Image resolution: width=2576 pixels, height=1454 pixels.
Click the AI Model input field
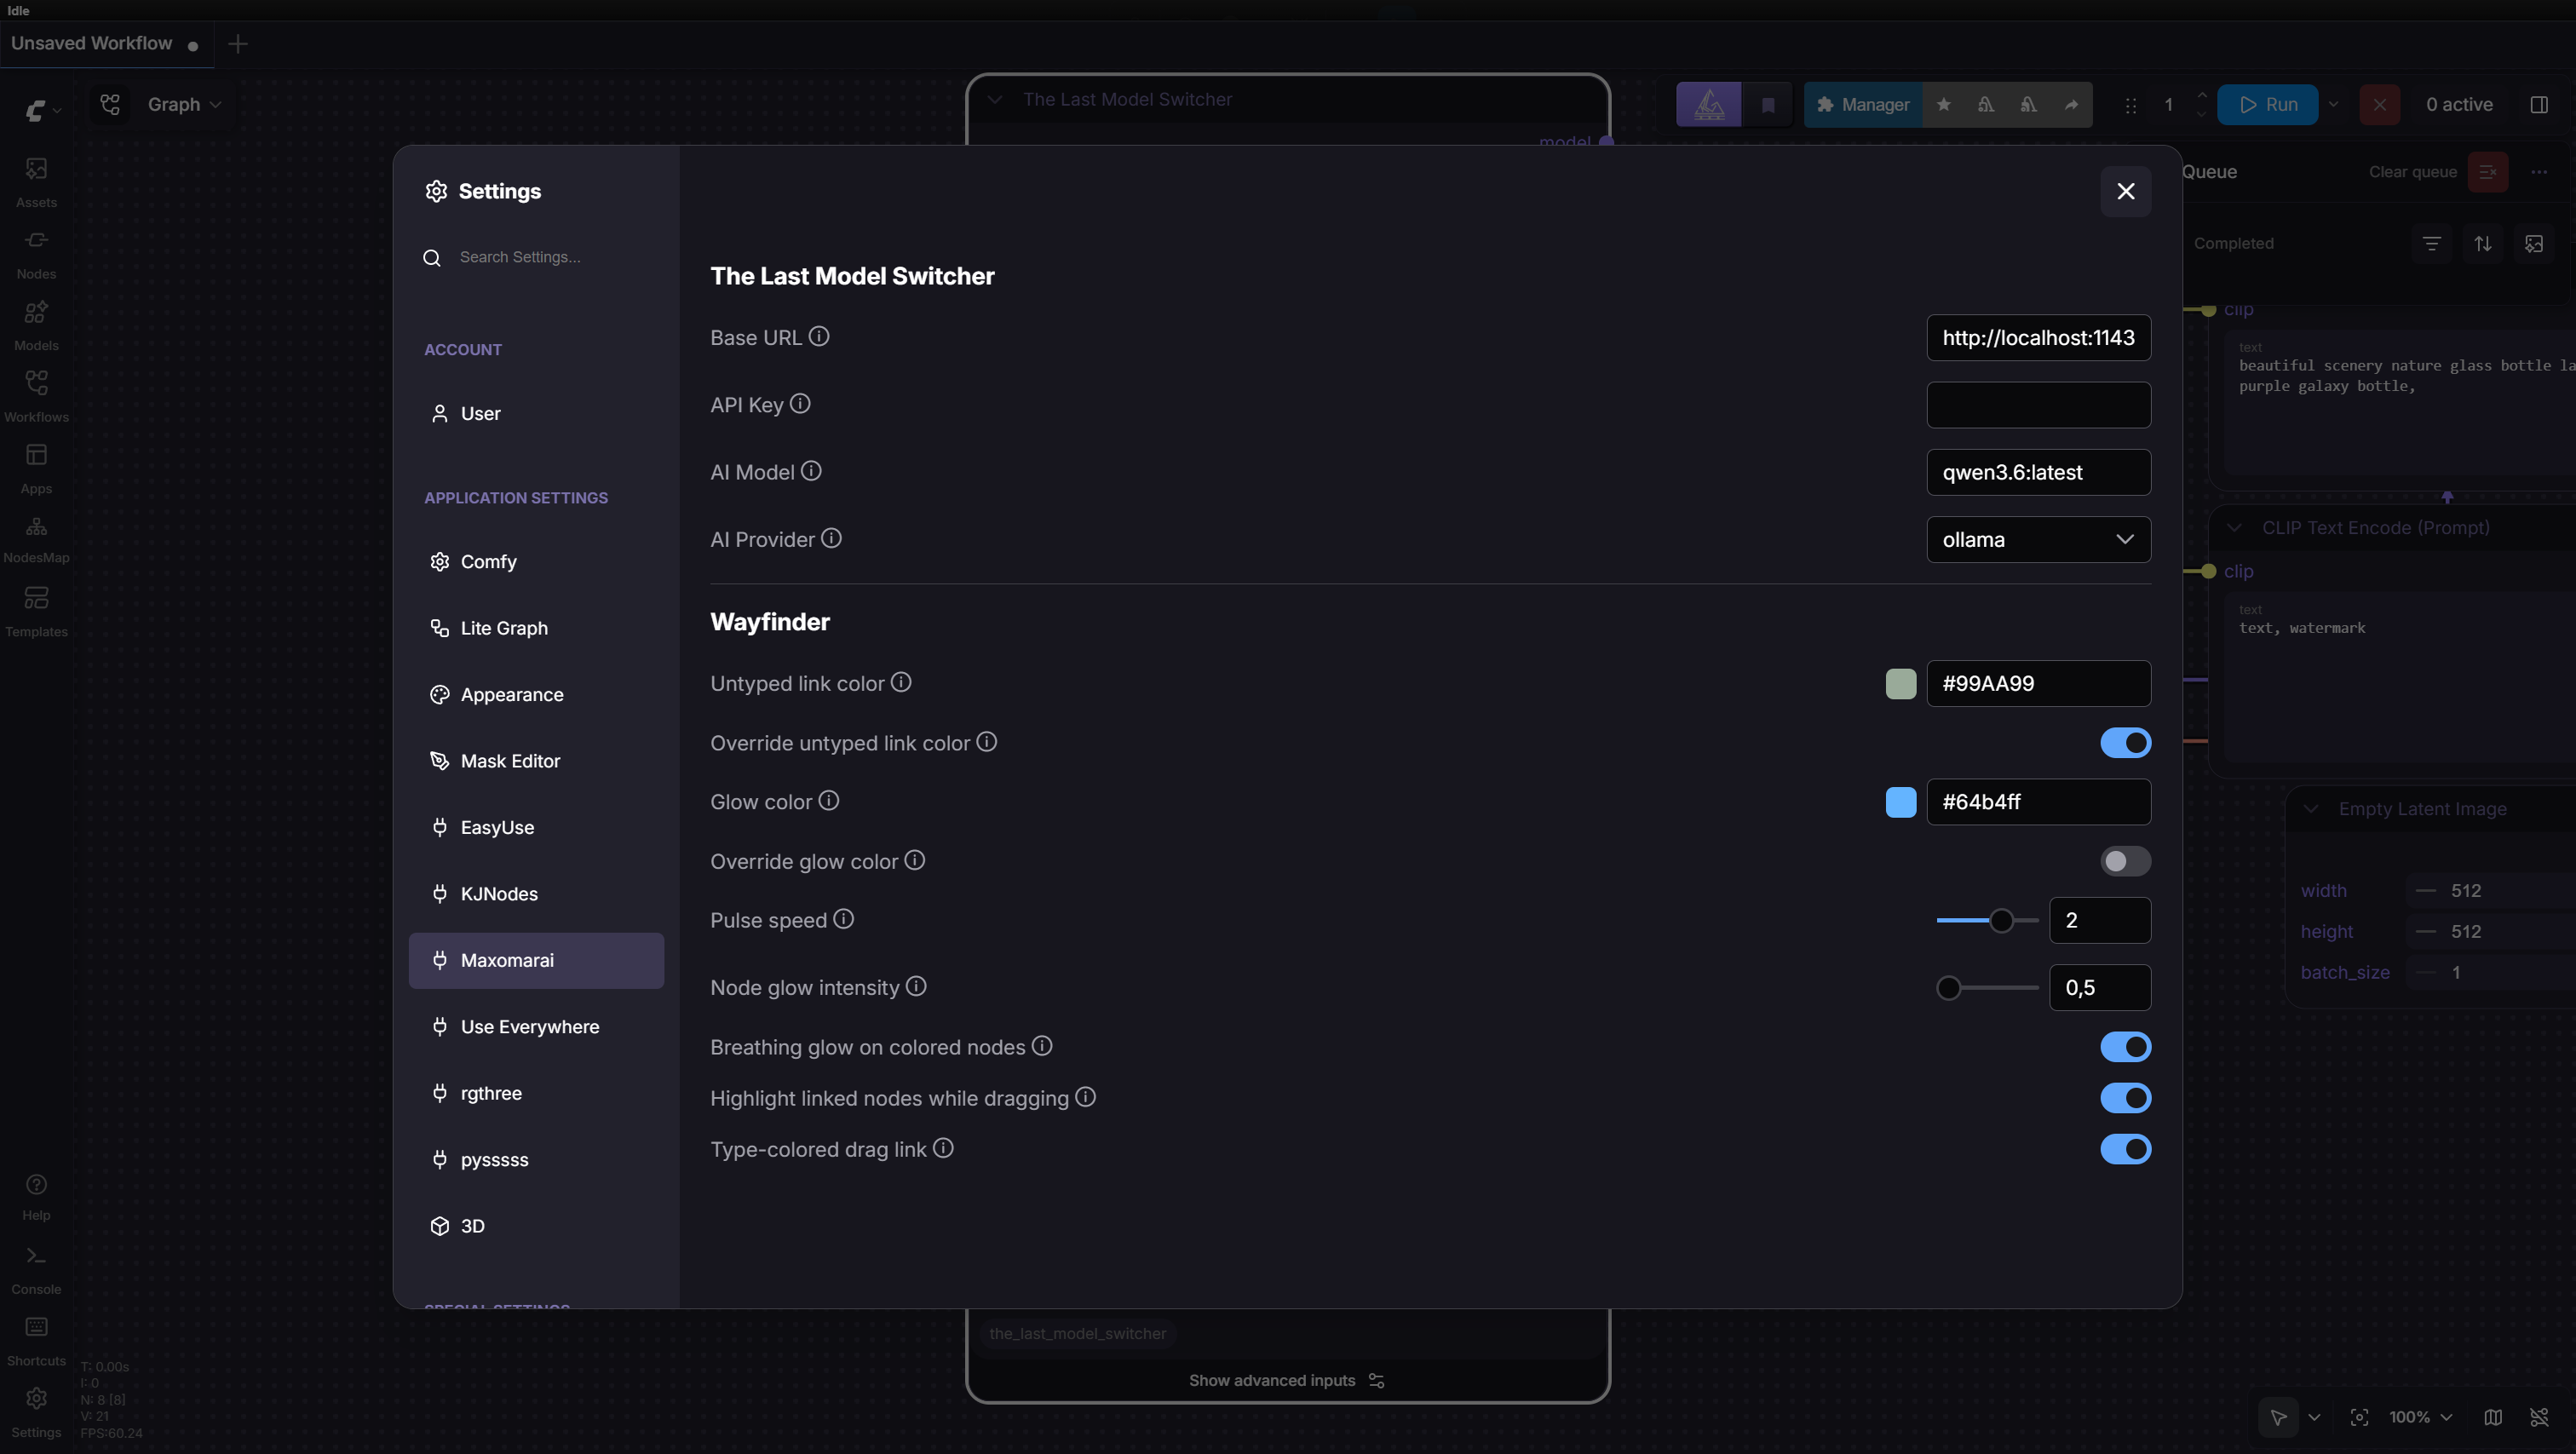pyautogui.click(x=2038, y=472)
